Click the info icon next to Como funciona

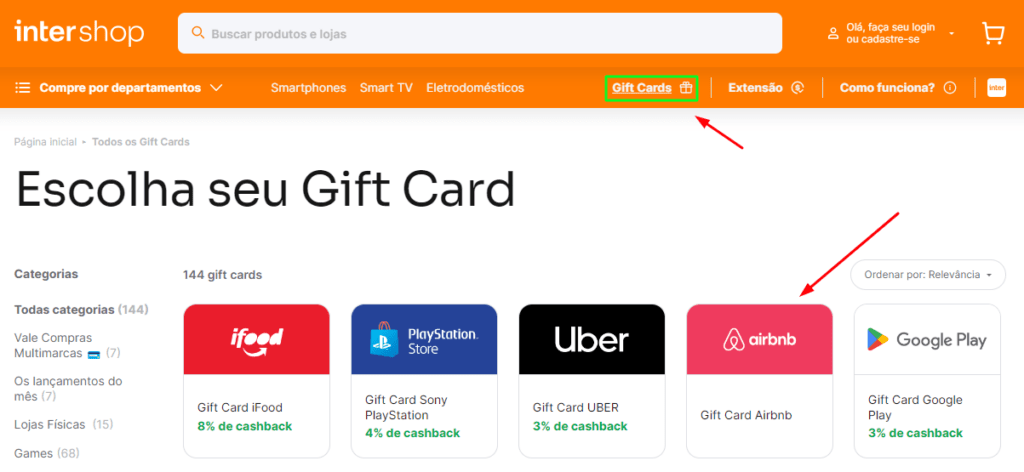click(950, 87)
